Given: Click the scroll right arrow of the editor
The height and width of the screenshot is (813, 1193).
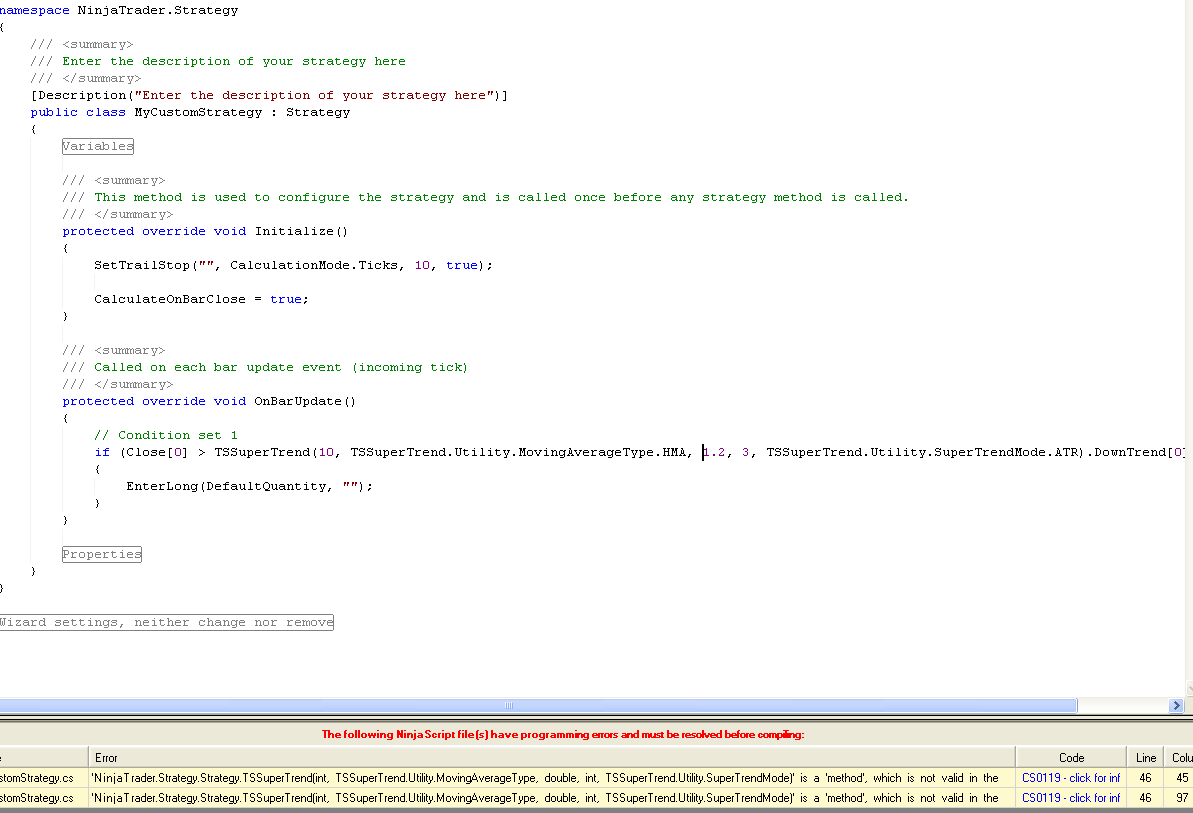Looking at the screenshot, I should click(x=1176, y=706).
